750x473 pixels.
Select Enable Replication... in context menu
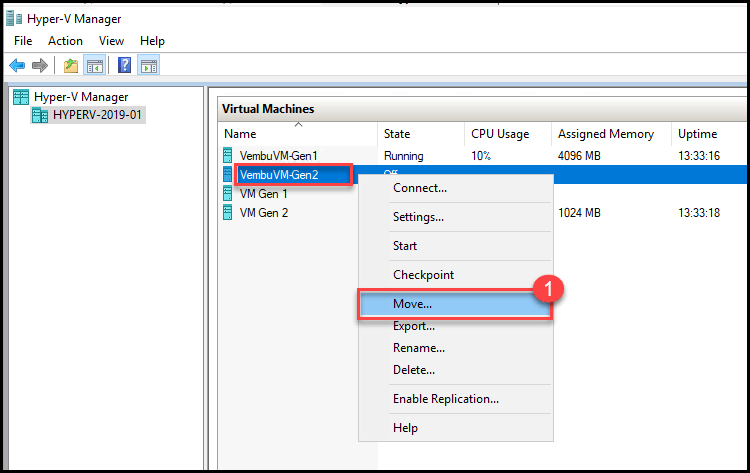(445, 399)
